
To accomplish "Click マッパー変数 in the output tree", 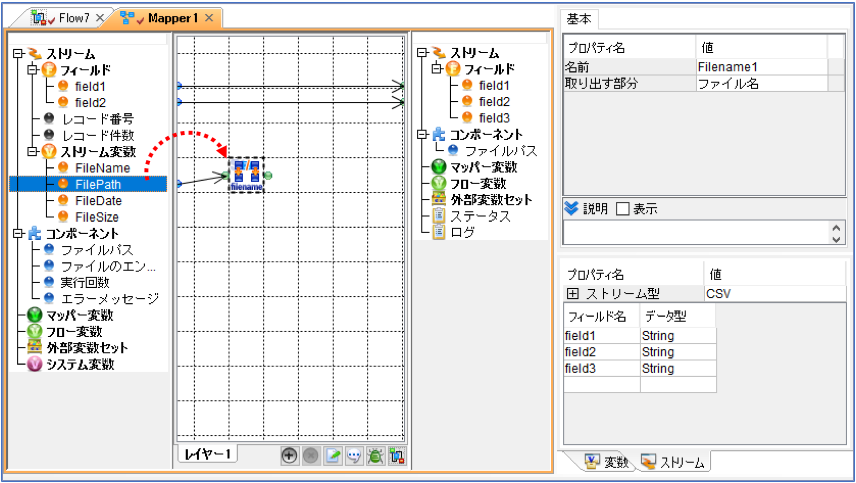I will coord(483,167).
